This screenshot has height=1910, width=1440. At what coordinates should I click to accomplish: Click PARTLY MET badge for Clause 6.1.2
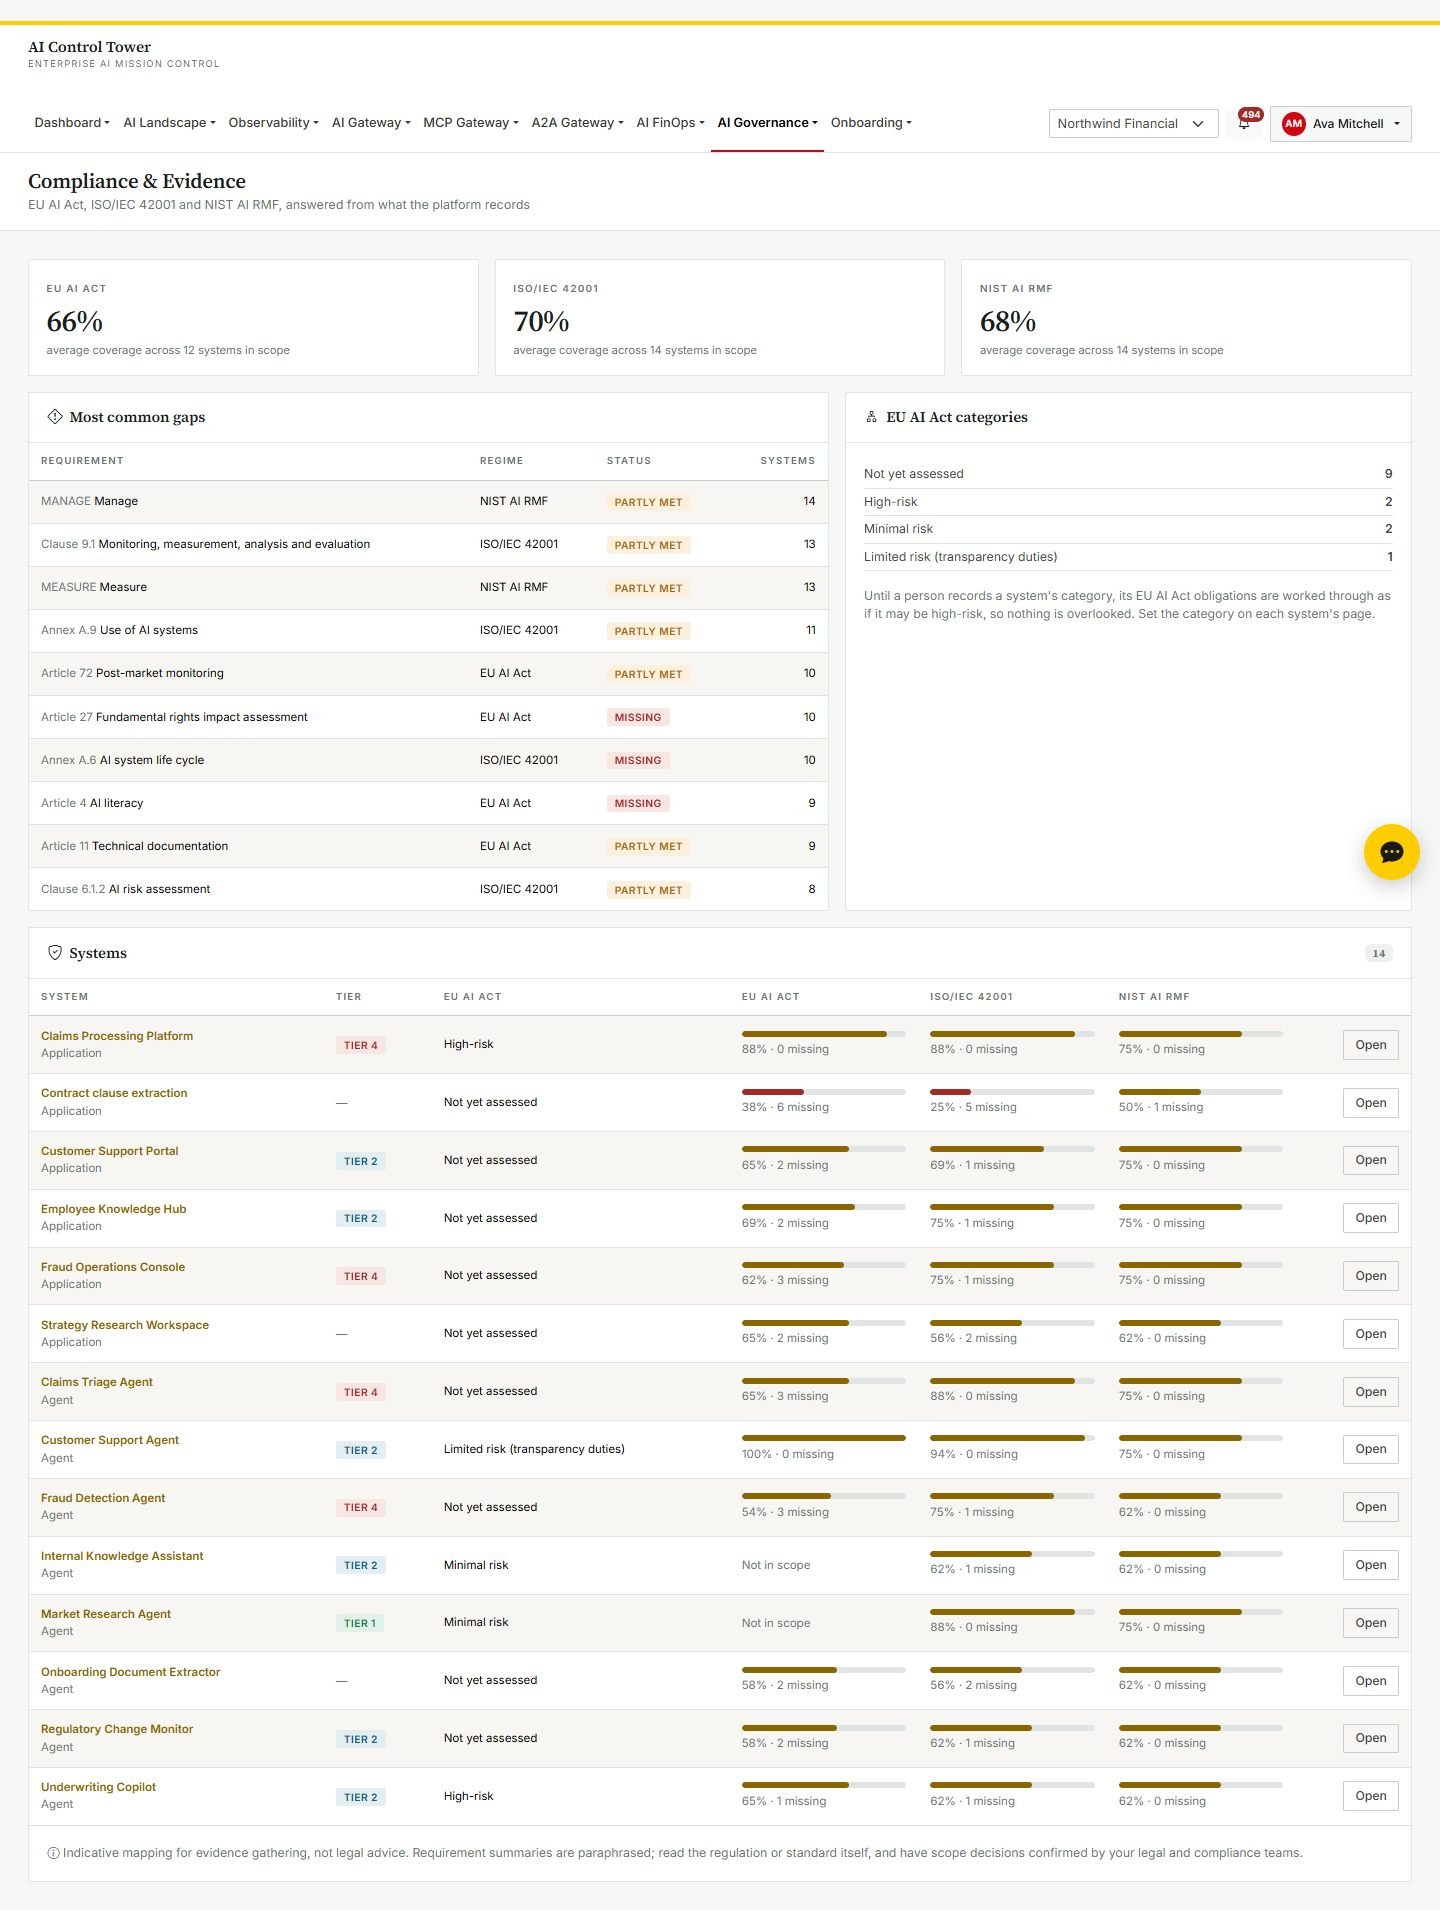[648, 890]
